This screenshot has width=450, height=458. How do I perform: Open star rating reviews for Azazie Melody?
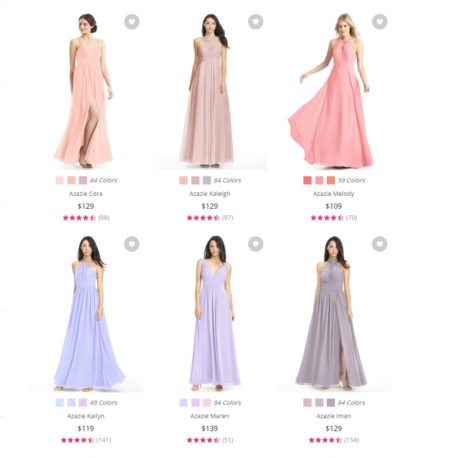pos(334,218)
